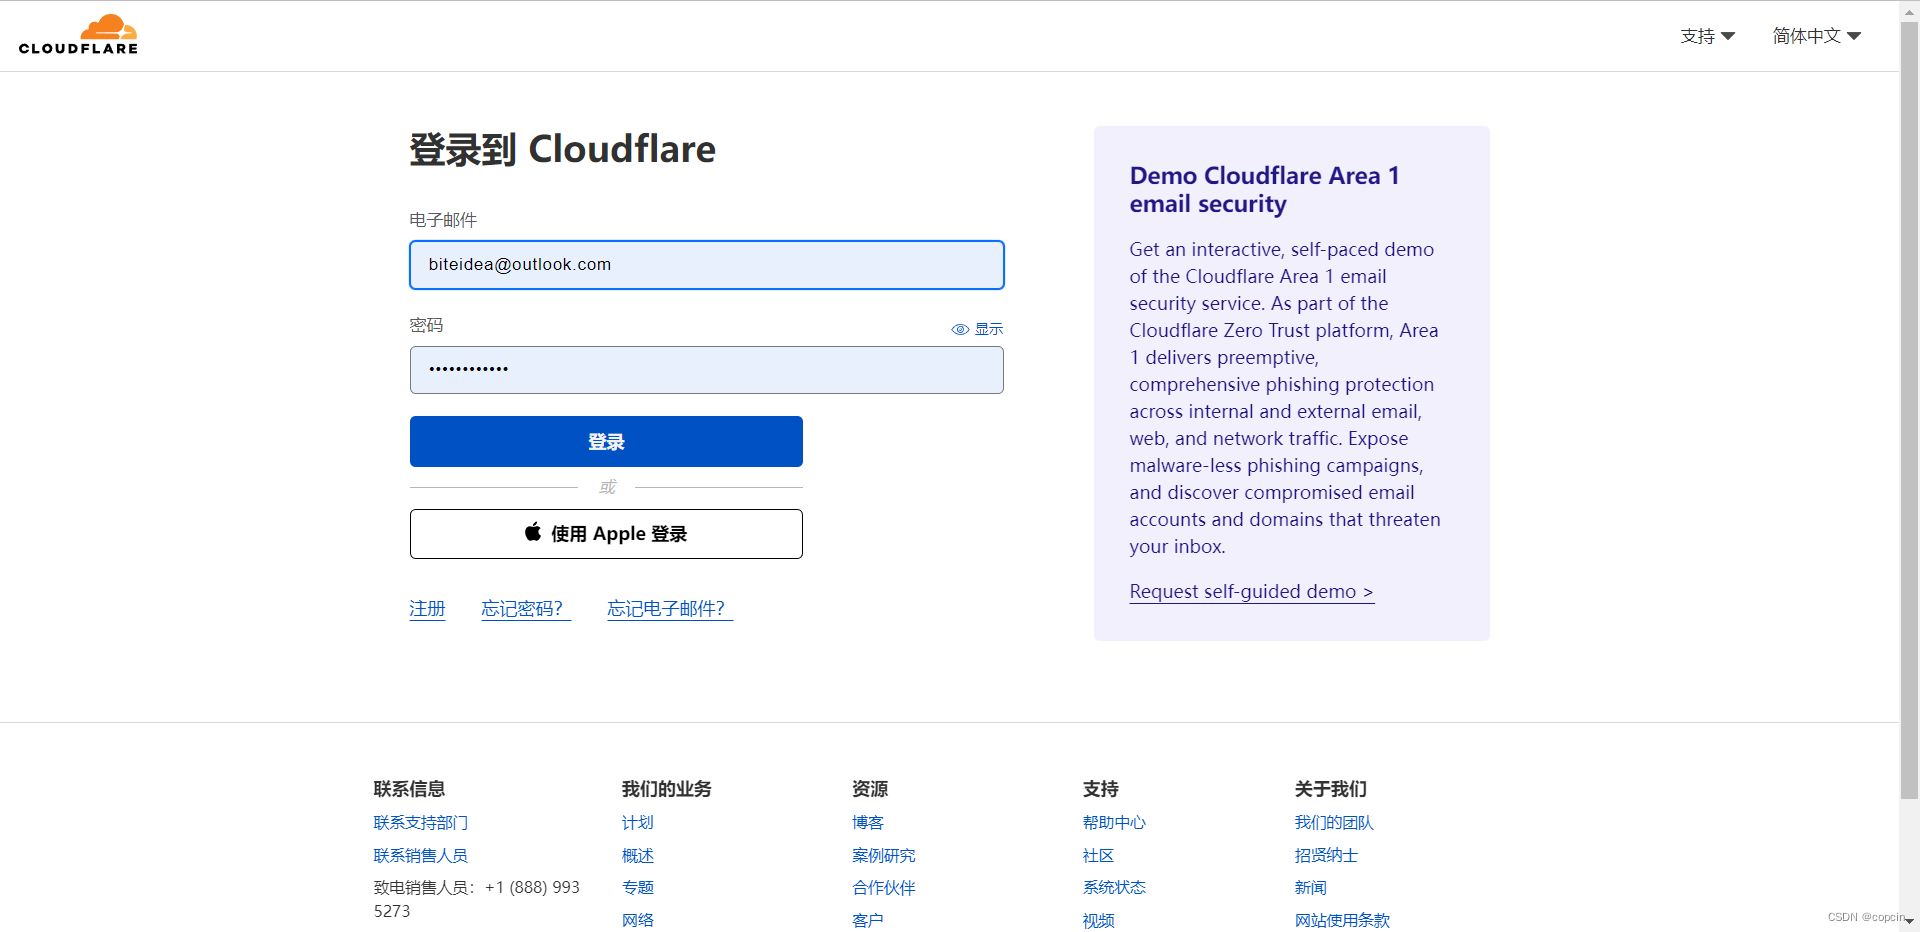Open 网络 footer link
This screenshot has height=932, width=1920.
(x=638, y=921)
